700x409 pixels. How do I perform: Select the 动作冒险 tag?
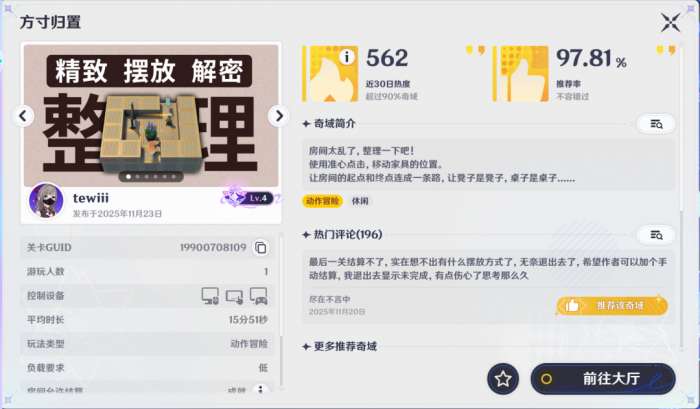tap(322, 201)
